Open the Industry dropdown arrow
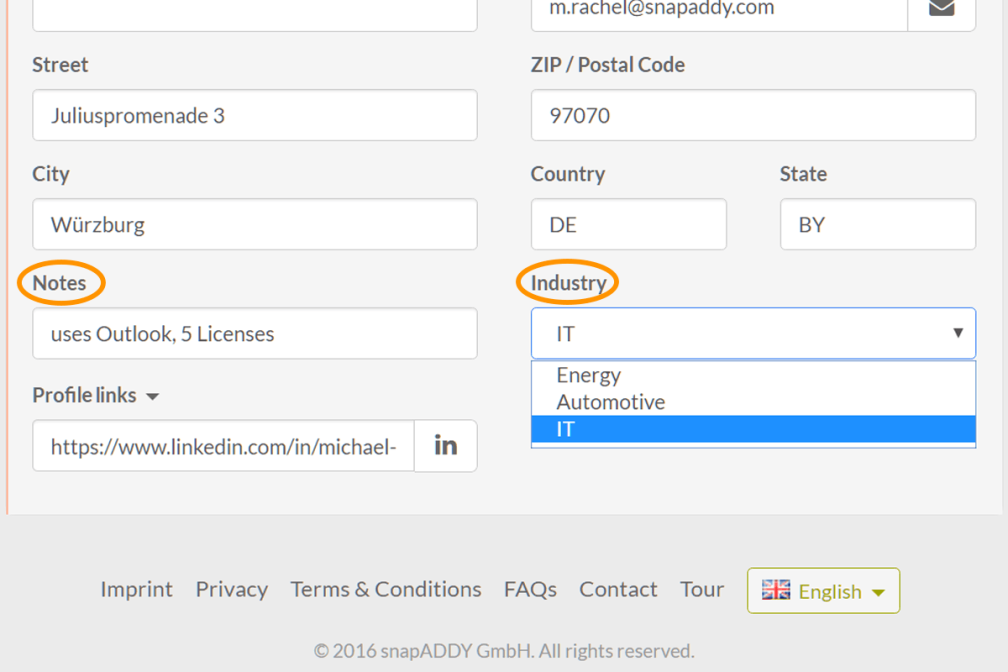1008x672 pixels. click(x=957, y=333)
